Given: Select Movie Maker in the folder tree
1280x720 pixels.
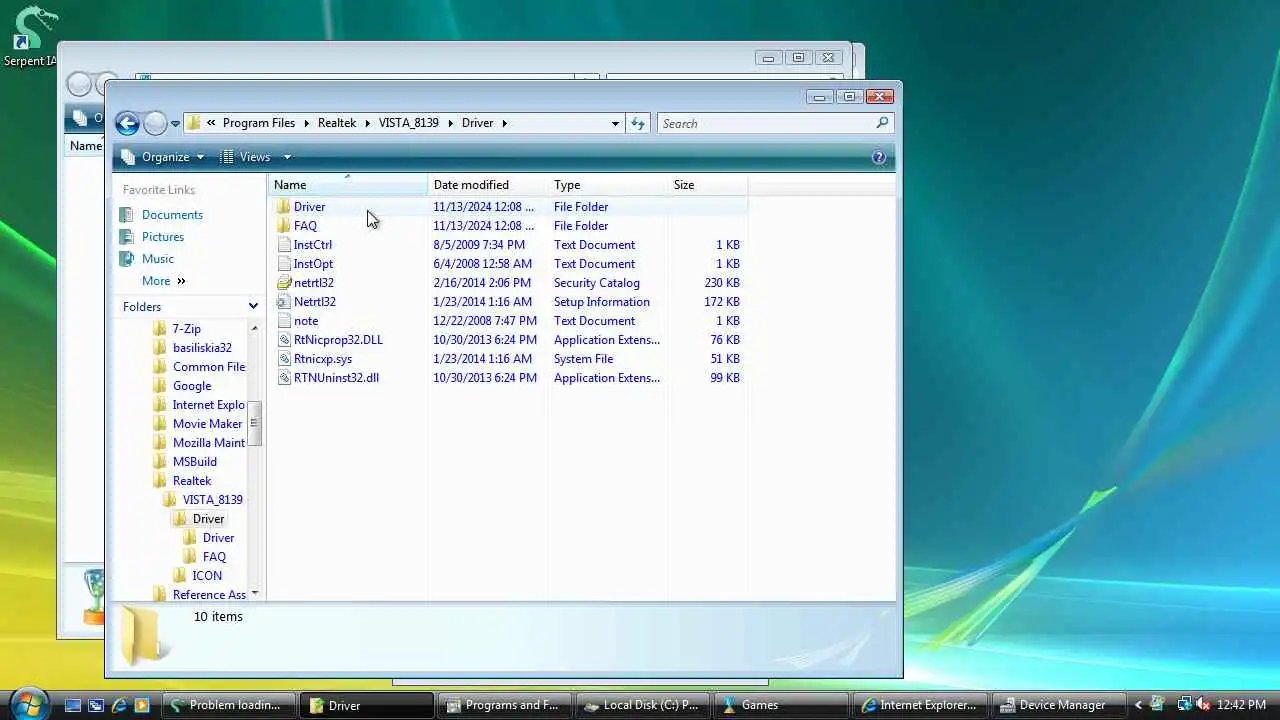Looking at the screenshot, I should tap(207, 424).
